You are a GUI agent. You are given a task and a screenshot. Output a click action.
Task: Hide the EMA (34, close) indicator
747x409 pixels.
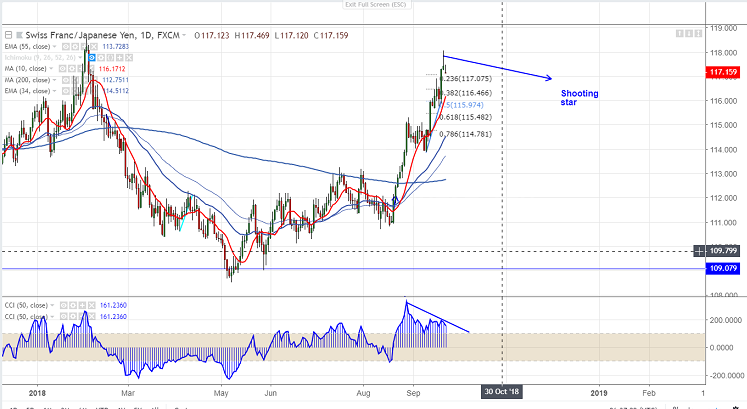coord(66,91)
